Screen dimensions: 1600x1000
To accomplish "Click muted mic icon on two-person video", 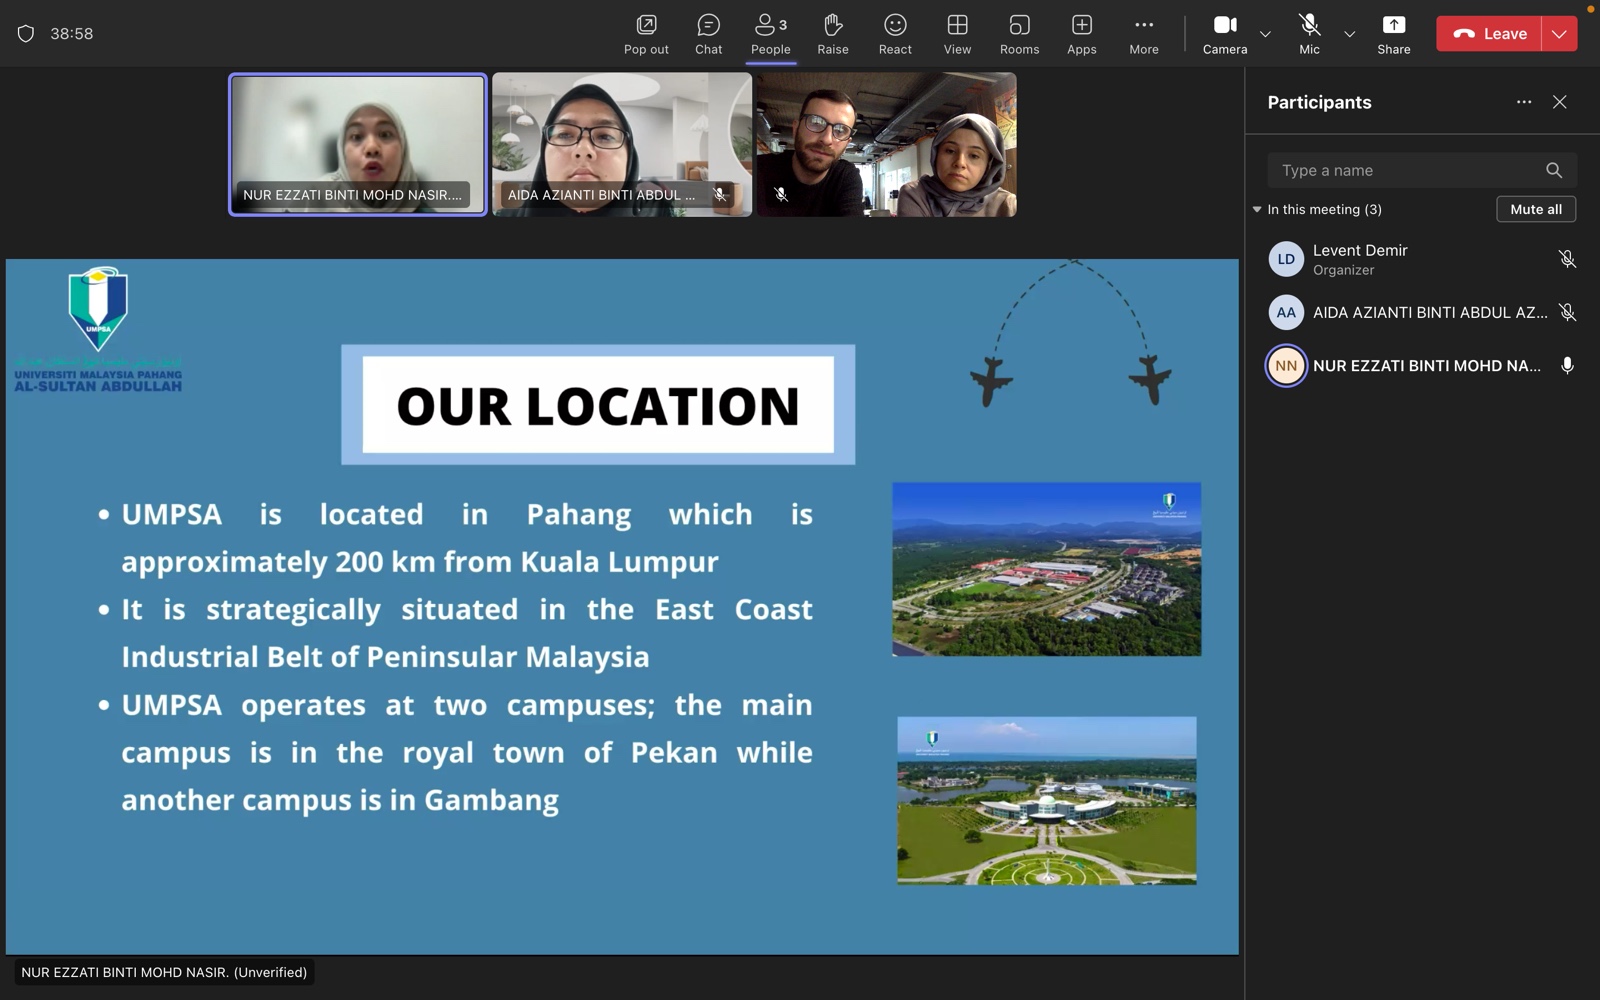I will (x=781, y=195).
